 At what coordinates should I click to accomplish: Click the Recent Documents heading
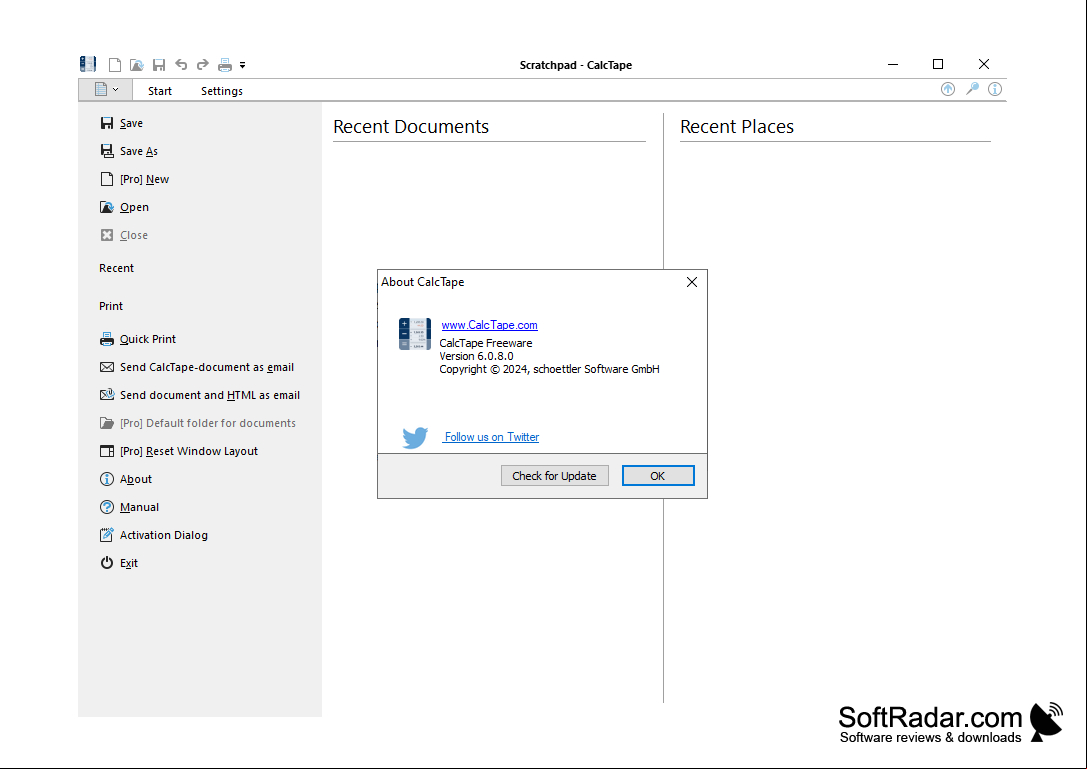(411, 127)
